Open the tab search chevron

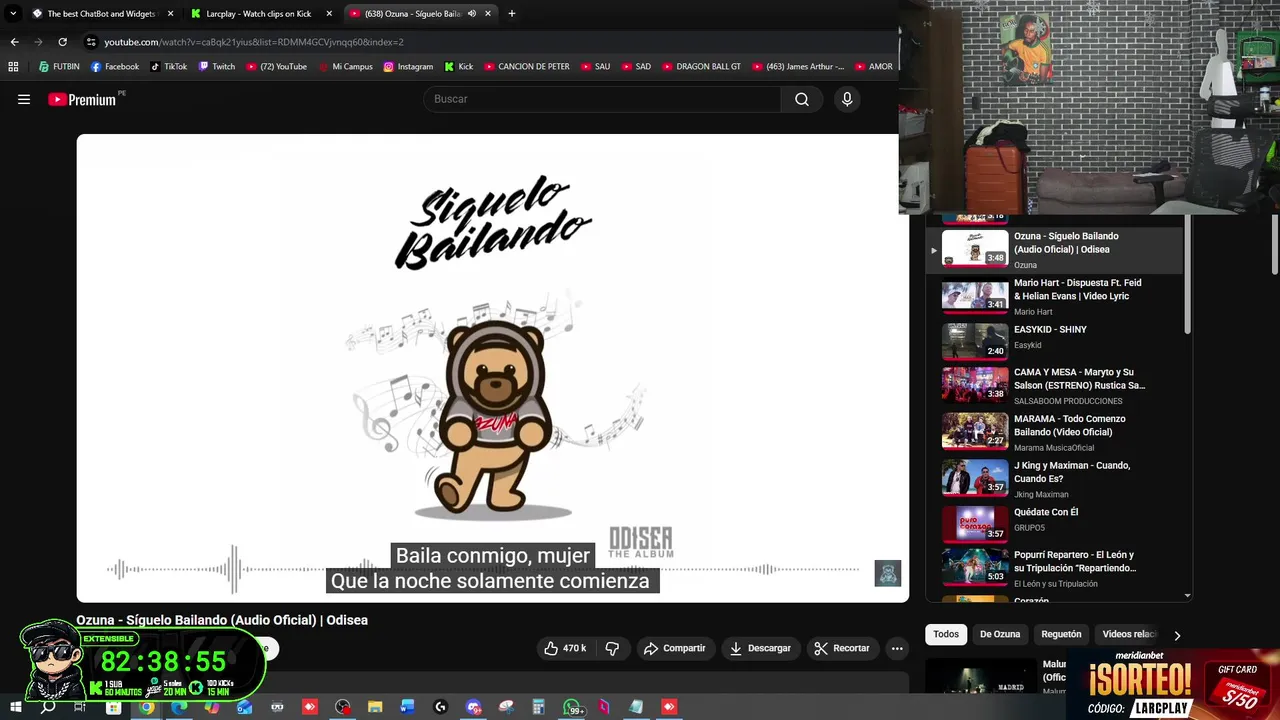pyautogui.click(x=12, y=14)
